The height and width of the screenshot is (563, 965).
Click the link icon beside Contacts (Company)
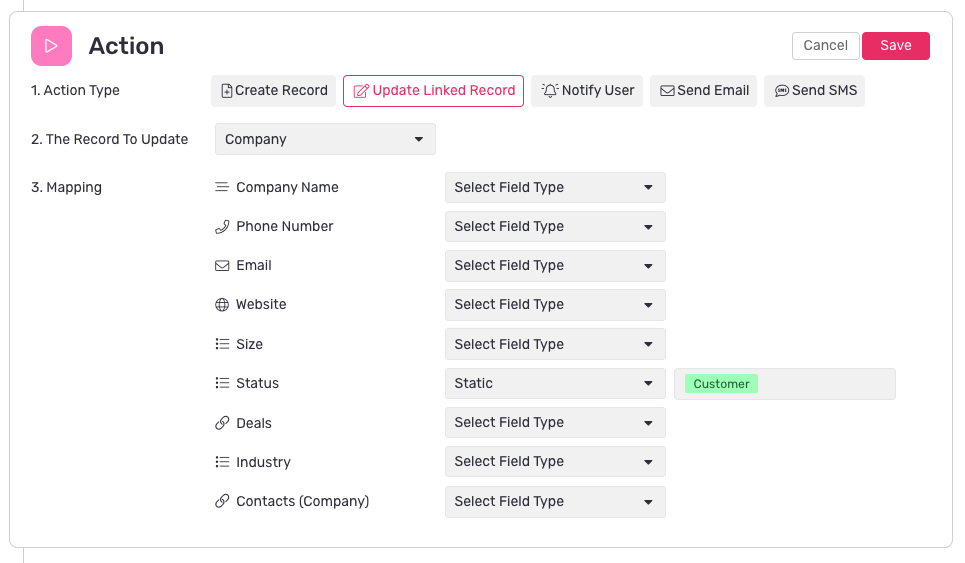click(222, 501)
